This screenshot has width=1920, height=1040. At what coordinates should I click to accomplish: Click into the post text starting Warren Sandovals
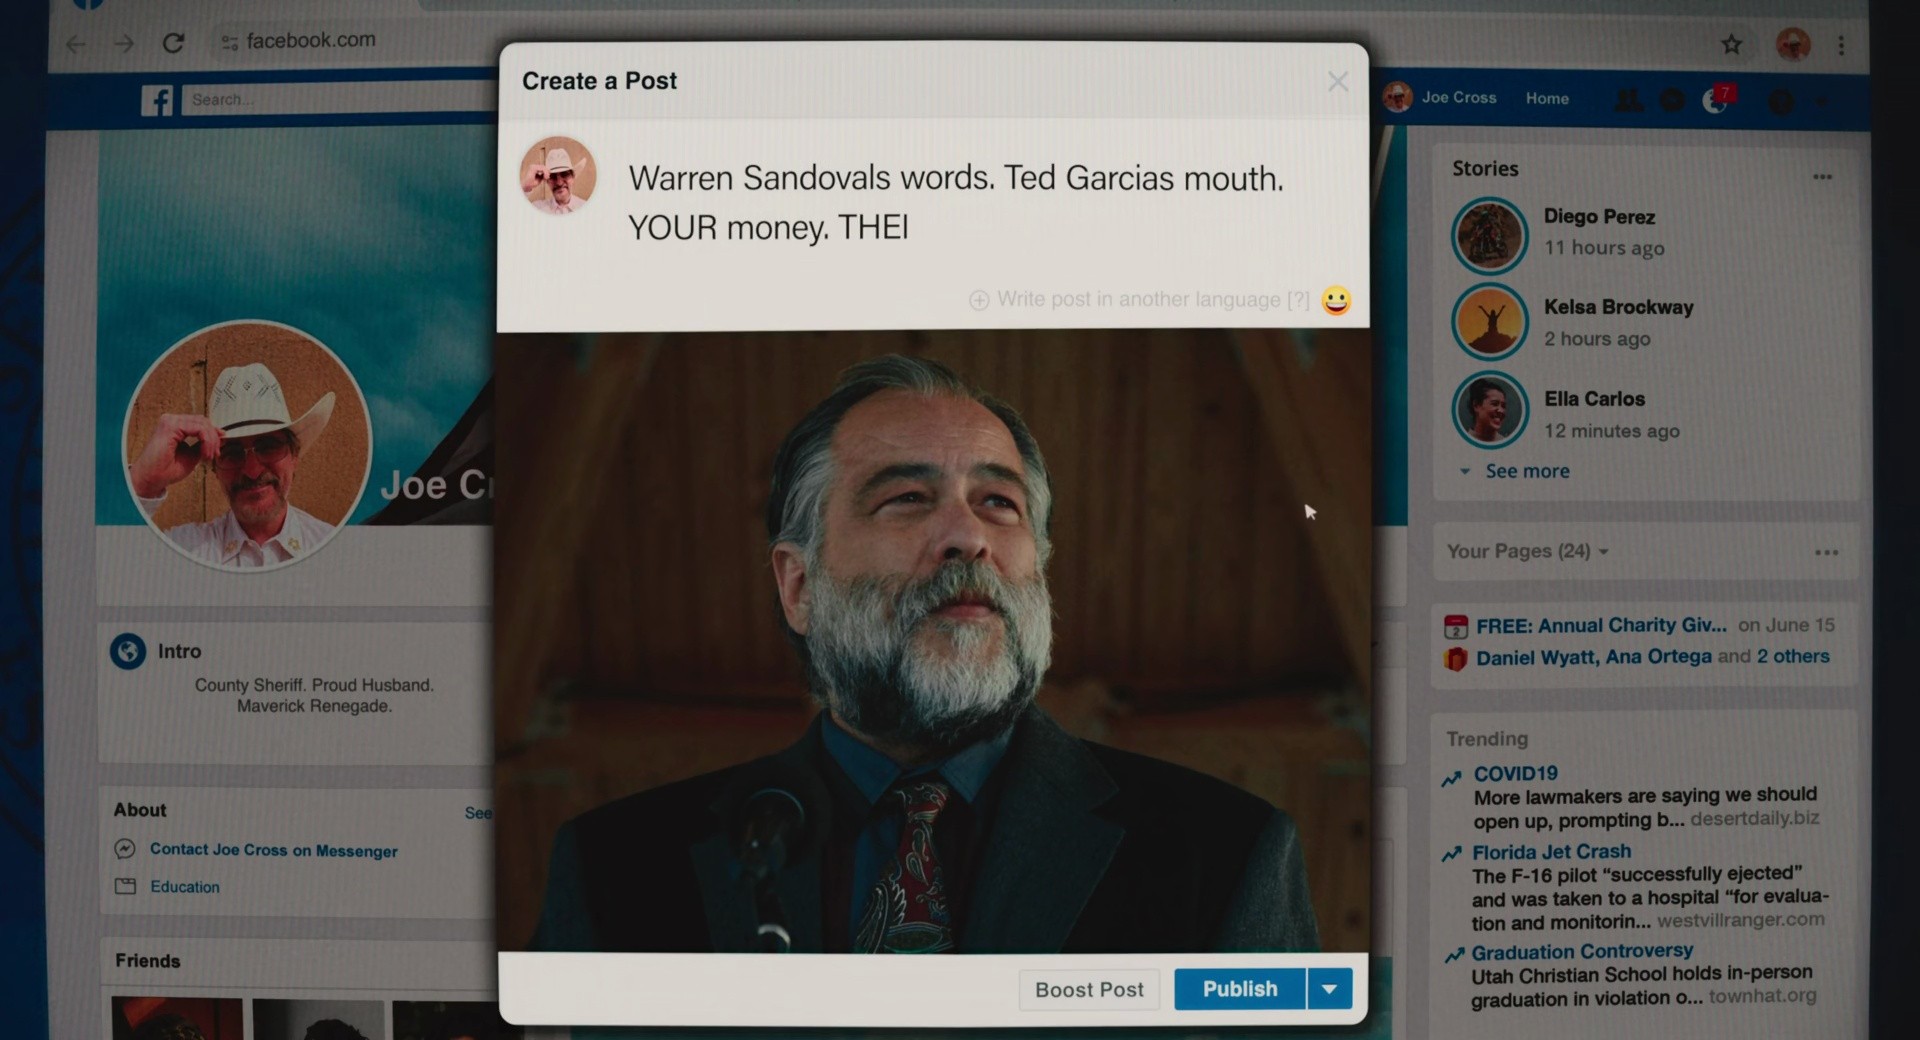[955, 203]
